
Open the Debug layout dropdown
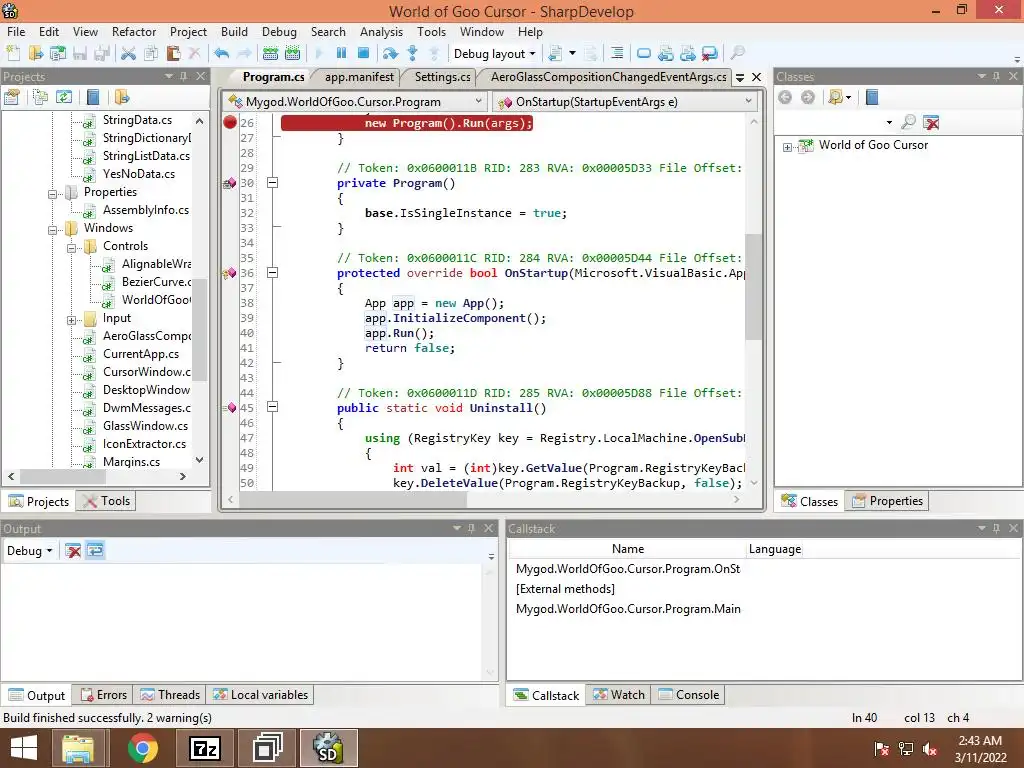(x=494, y=54)
